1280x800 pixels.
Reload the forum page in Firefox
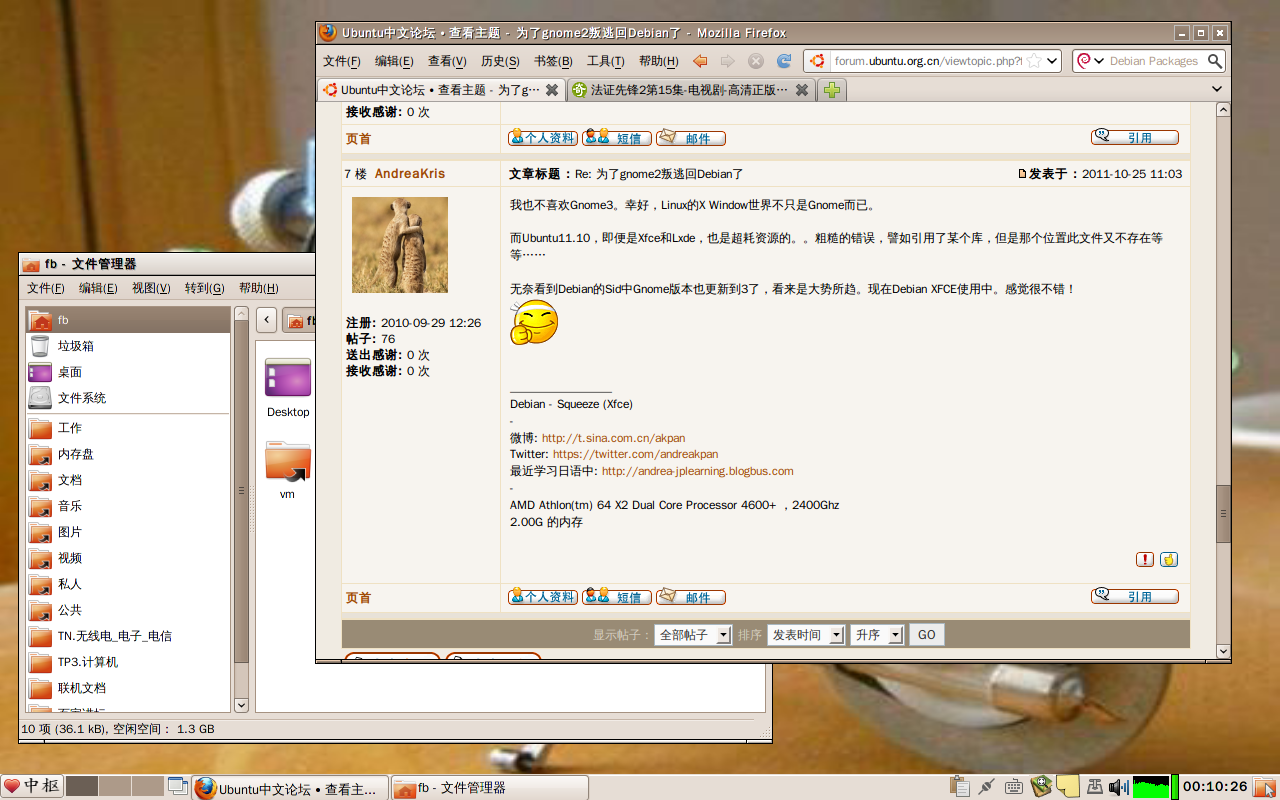784,61
